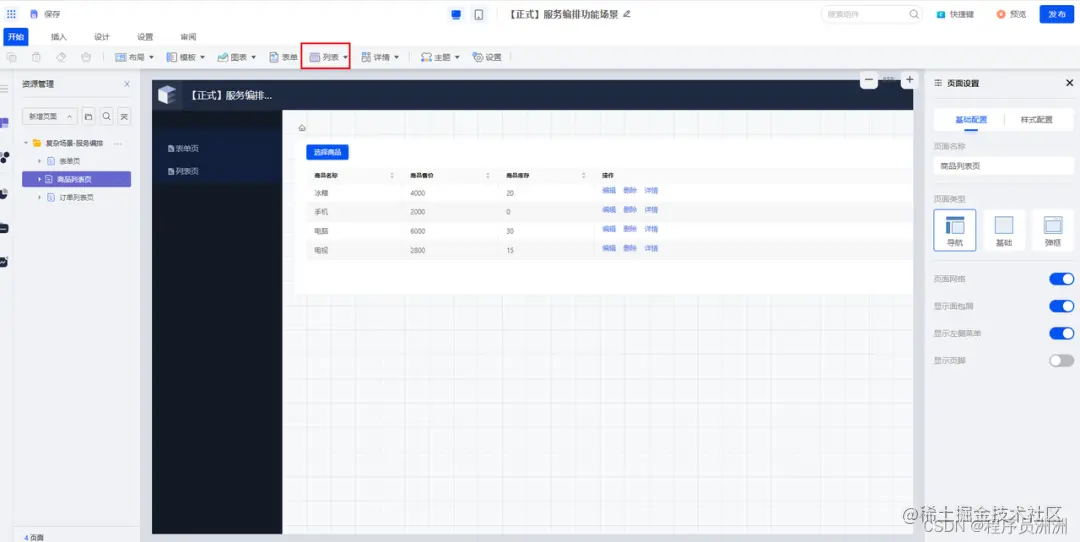
Task: Click the copy icon in toolbar
Action: point(12,57)
